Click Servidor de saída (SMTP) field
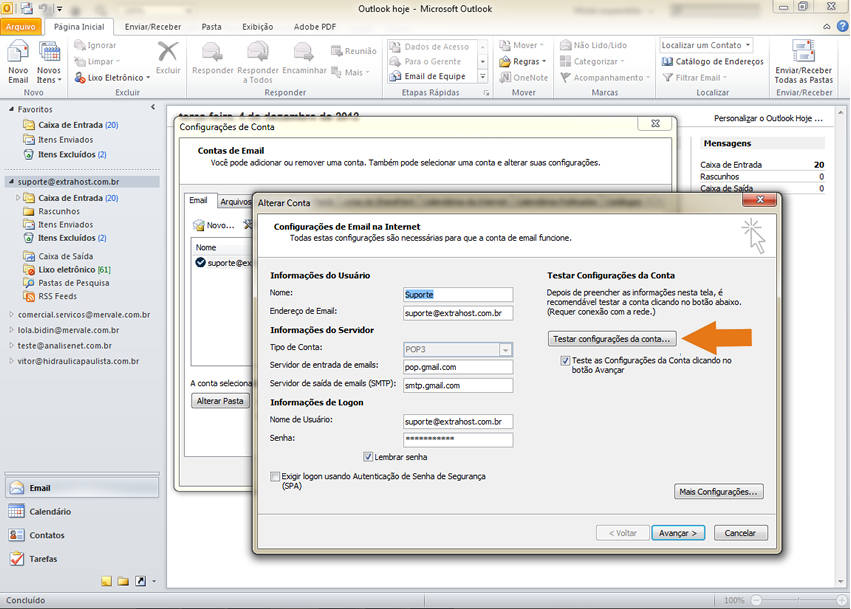 pos(458,385)
